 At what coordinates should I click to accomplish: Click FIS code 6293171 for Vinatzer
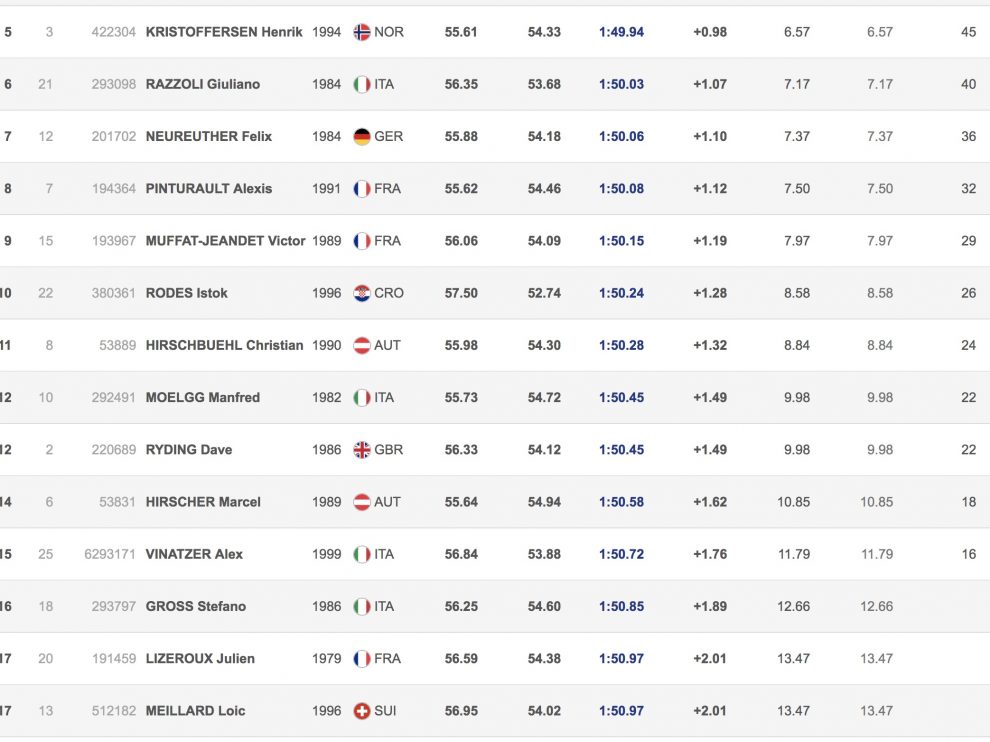110,554
